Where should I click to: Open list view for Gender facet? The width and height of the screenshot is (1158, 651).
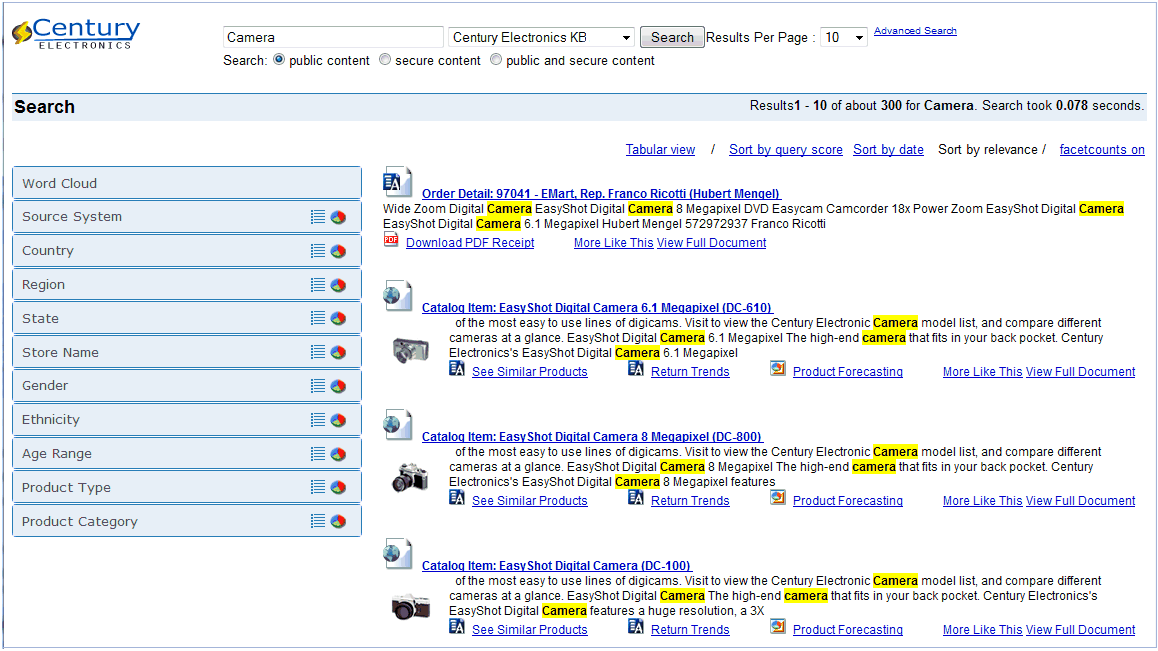[318, 386]
